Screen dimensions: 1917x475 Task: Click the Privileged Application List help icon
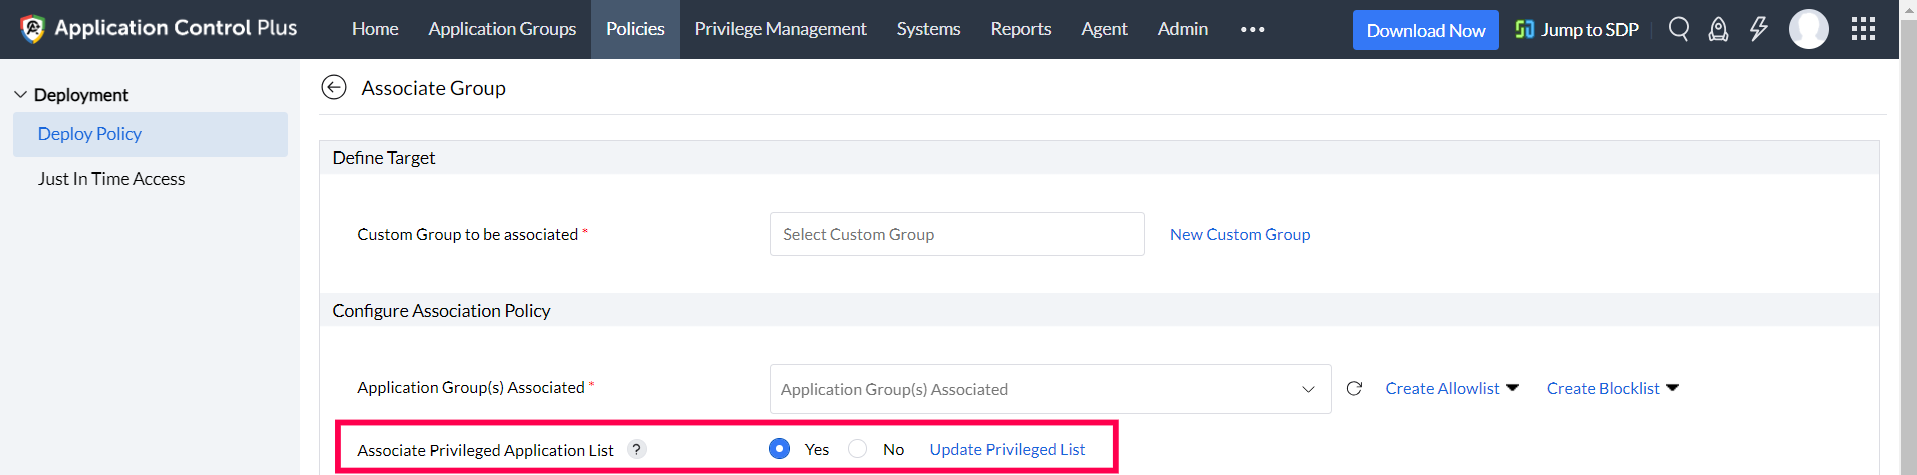(x=637, y=450)
